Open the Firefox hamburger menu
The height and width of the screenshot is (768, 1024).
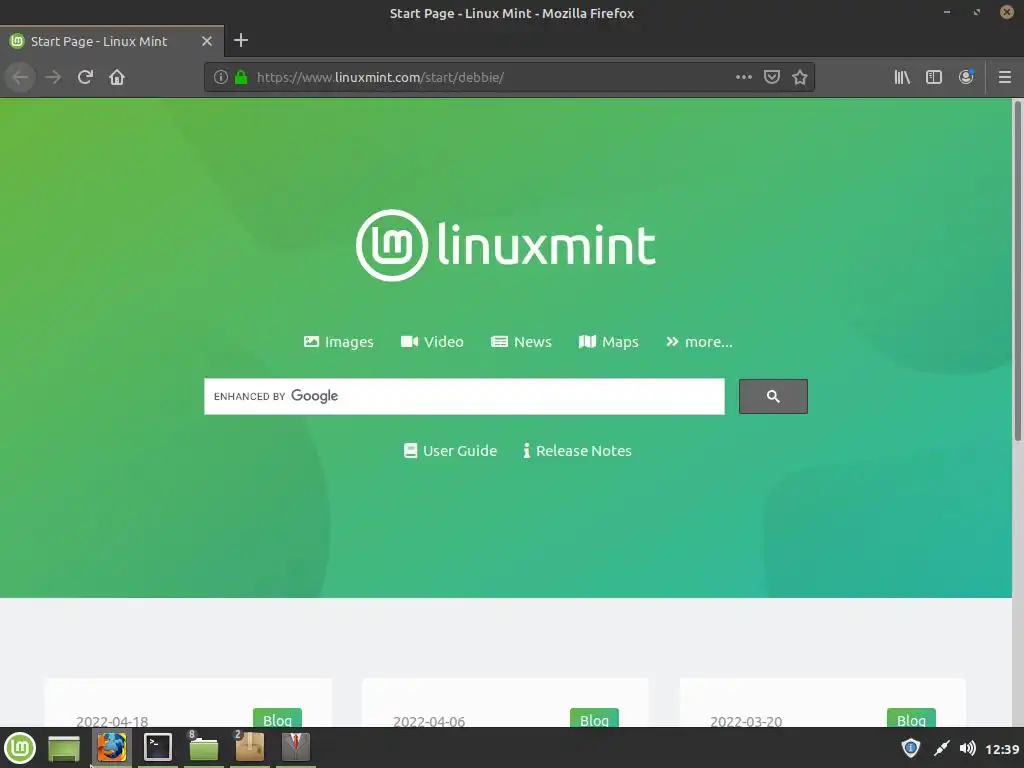[1005, 77]
